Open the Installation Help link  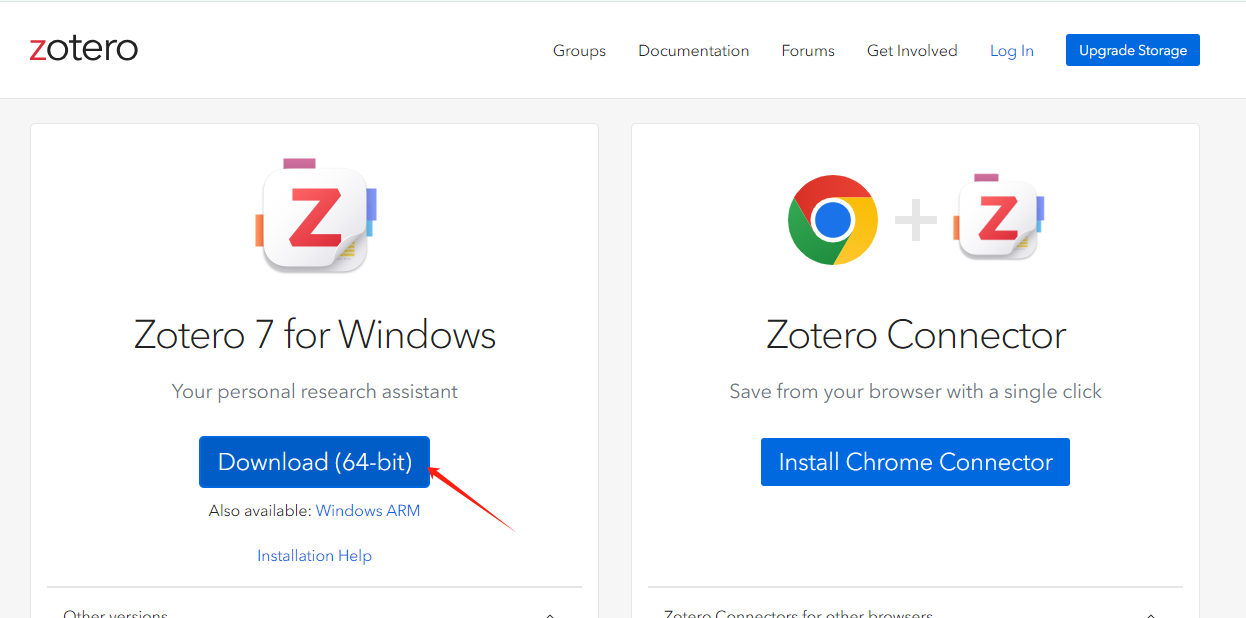(314, 555)
